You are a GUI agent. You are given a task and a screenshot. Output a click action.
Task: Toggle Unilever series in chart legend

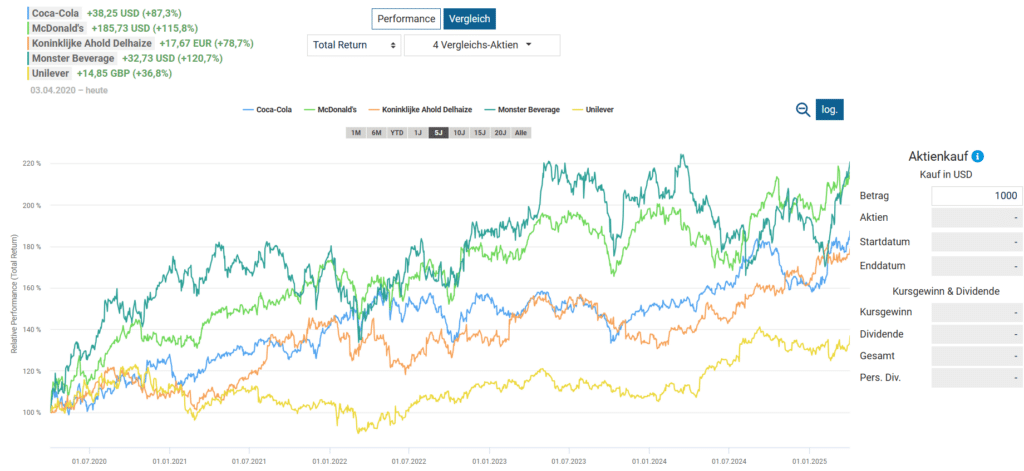pyautogui.click(x=592, y=110)
